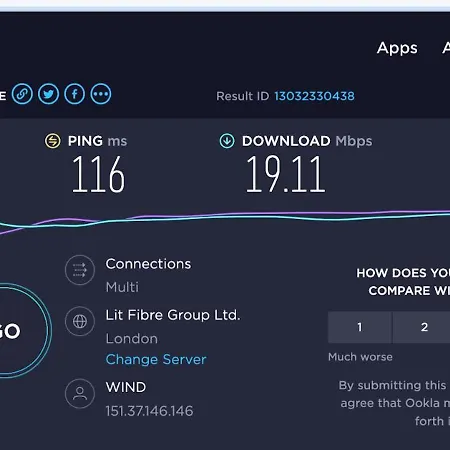Open the Change Server link
Screen dimensions: 450x450
click(156, 359)
